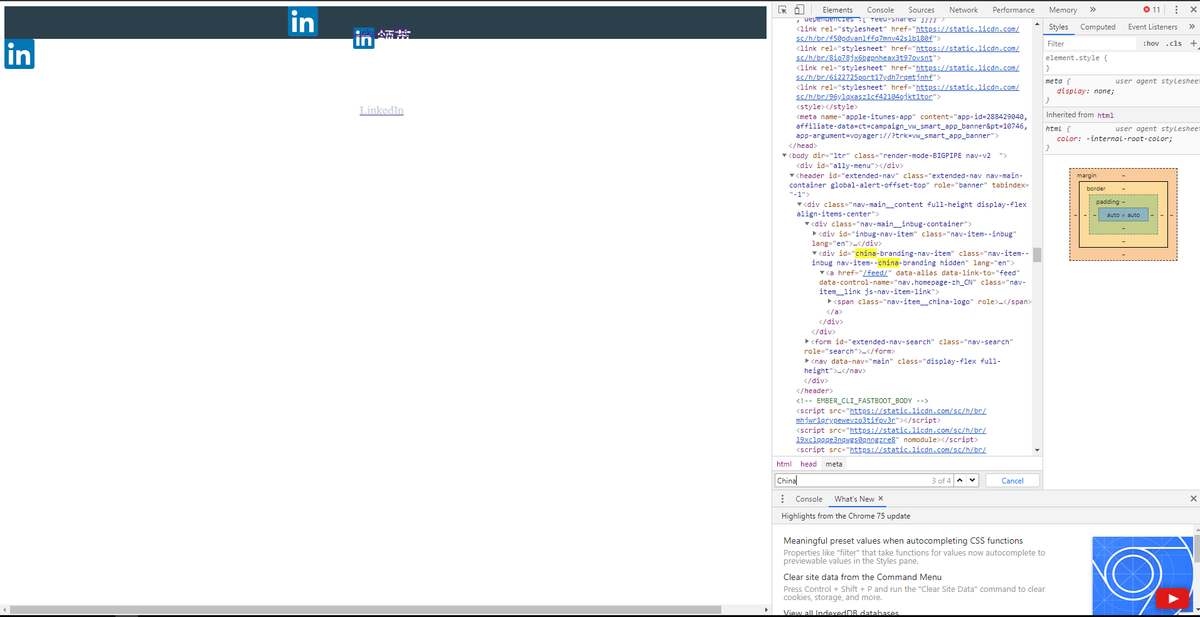Collapse the header extended-nav node

coord(792,176)
